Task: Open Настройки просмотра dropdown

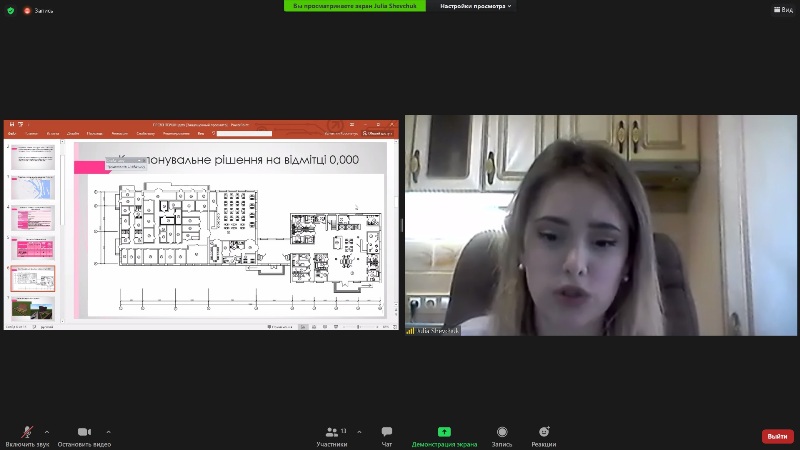Action: (x=476, y=6)
